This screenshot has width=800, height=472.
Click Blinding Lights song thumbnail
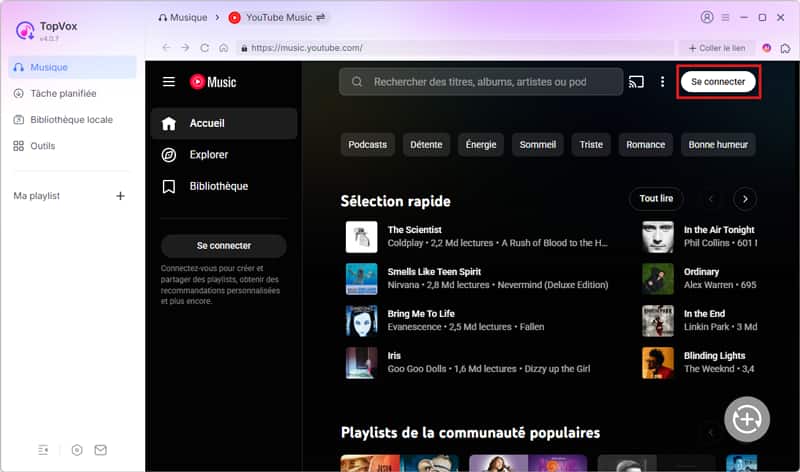658,362
